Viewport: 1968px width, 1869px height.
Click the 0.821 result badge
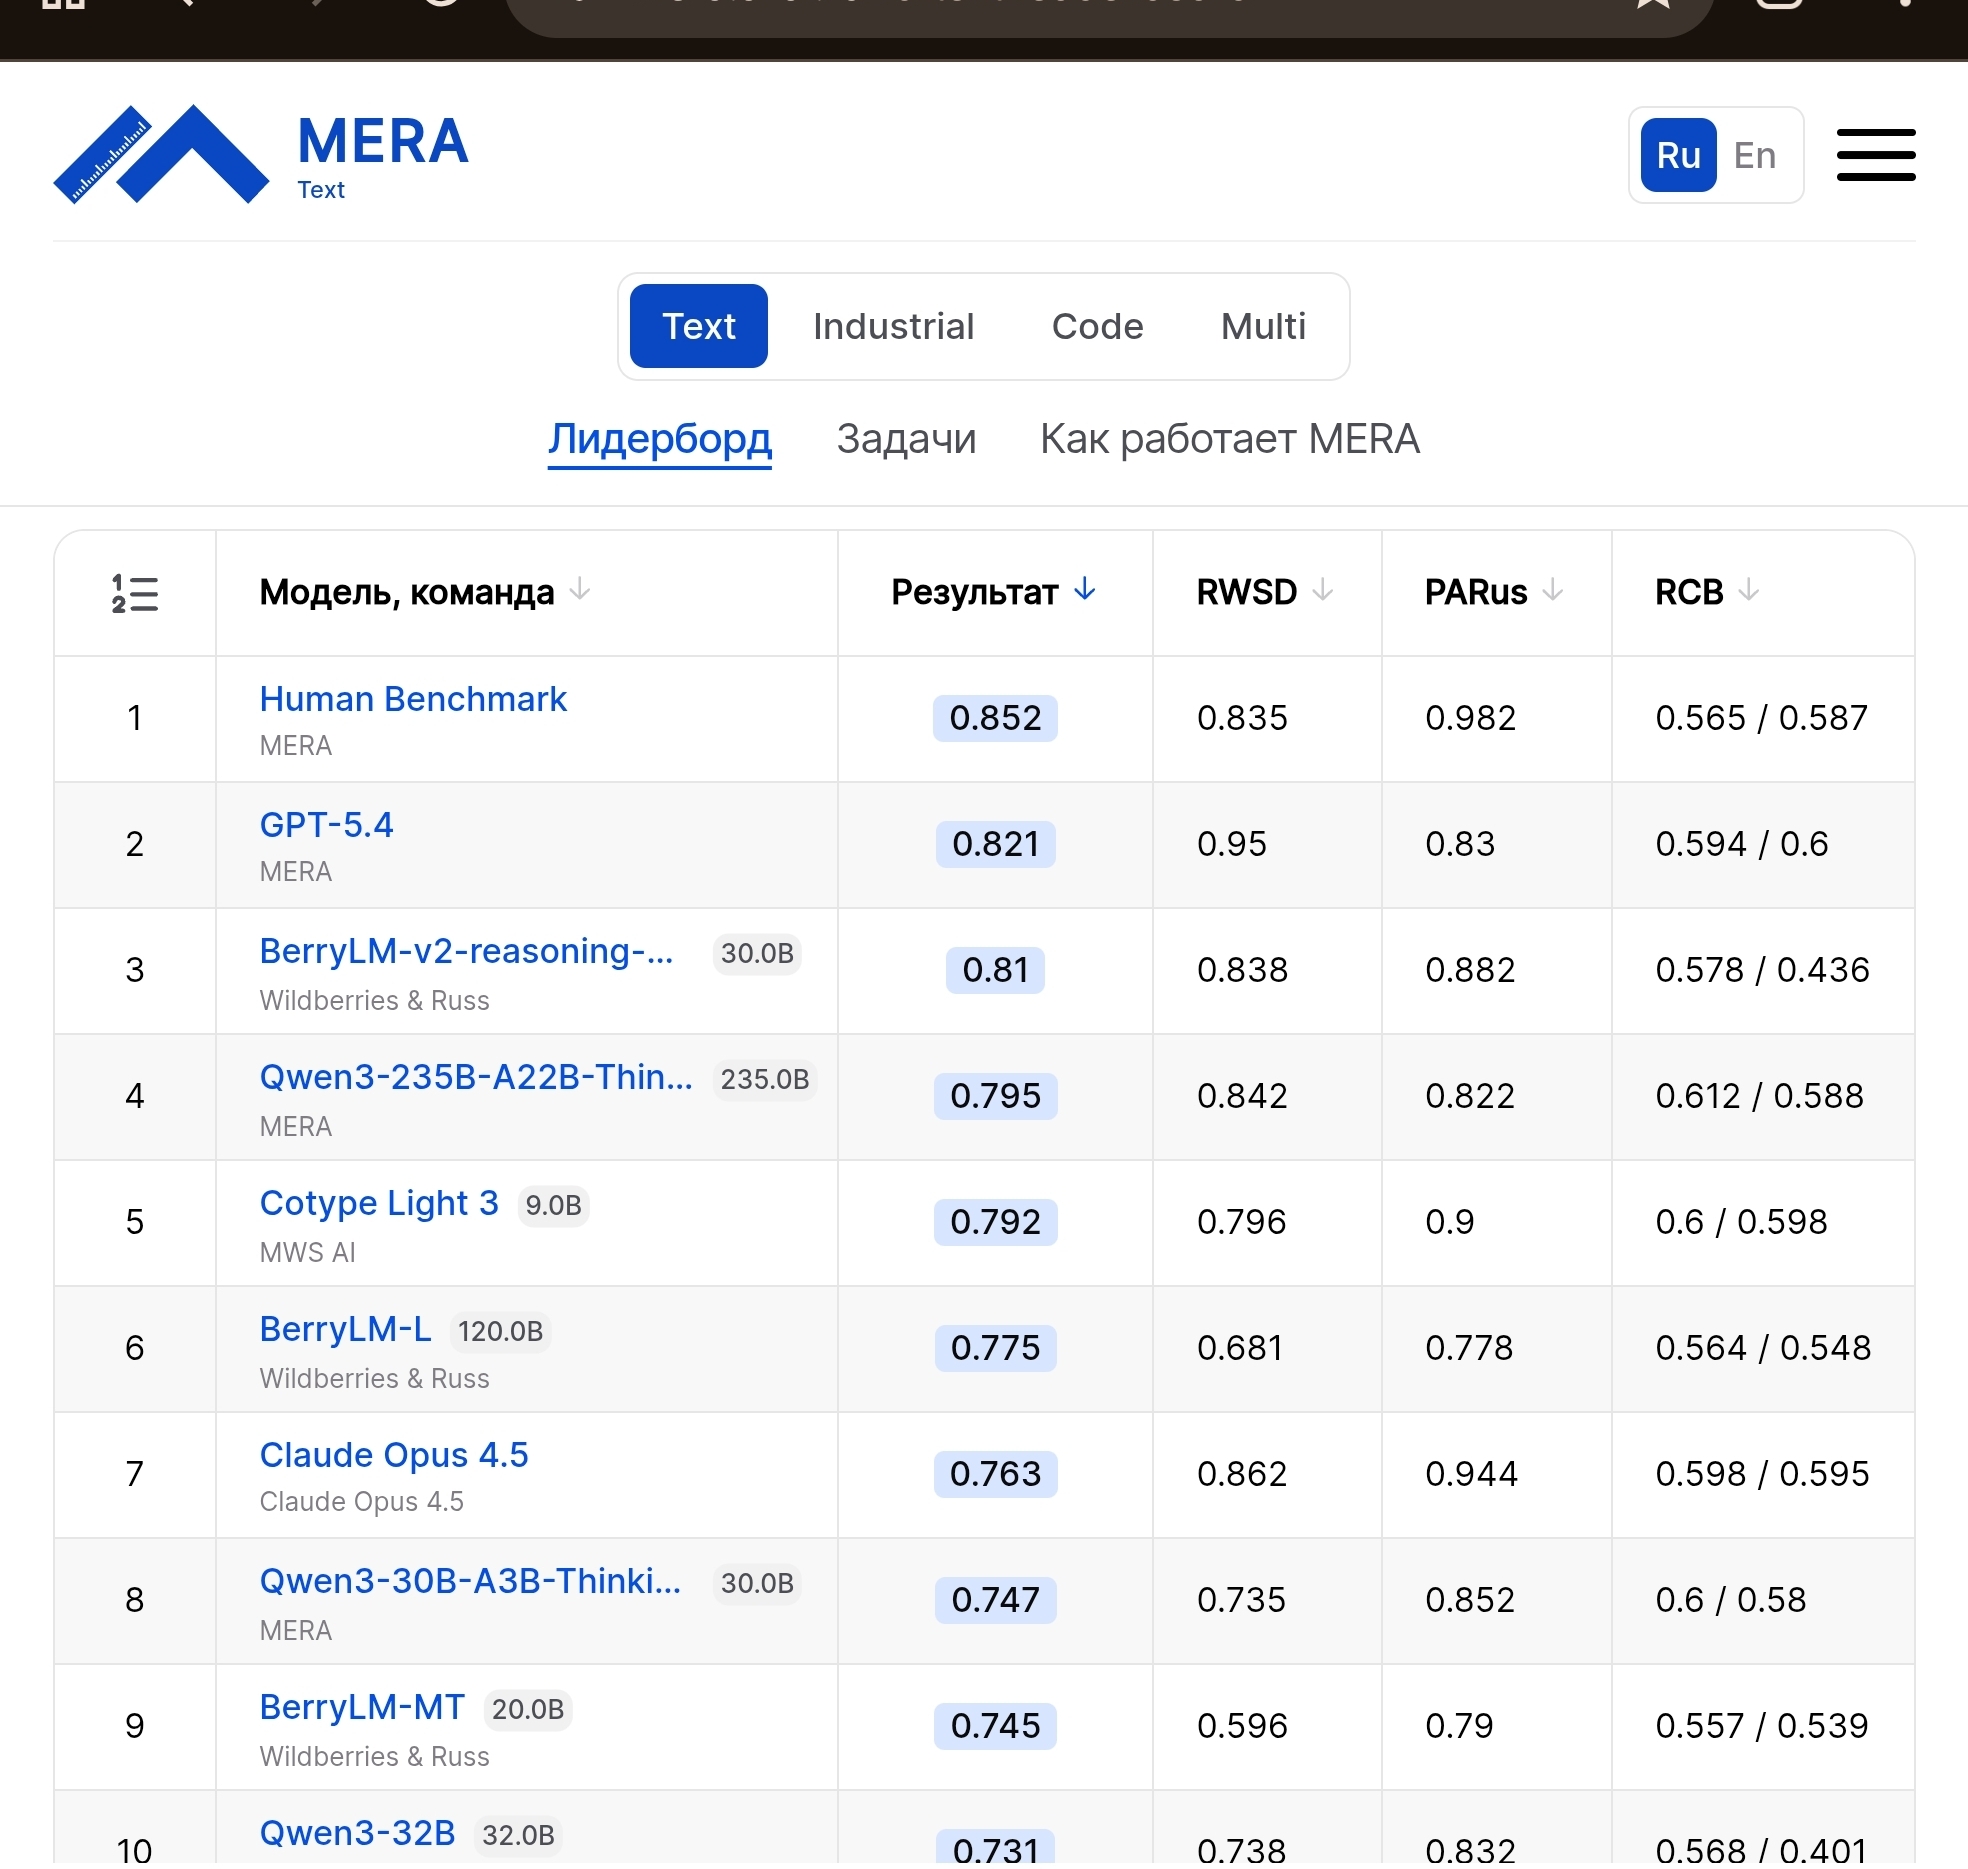point(995,844)
